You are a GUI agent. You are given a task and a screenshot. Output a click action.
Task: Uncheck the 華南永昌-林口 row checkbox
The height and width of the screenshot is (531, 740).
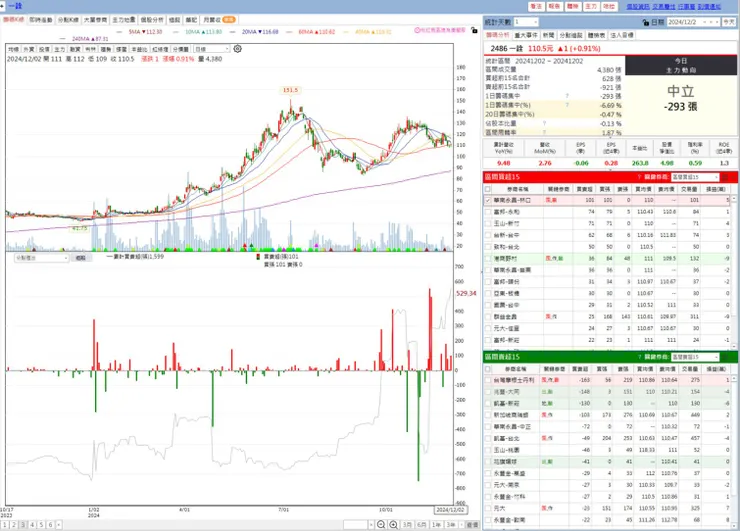[488, 200]
